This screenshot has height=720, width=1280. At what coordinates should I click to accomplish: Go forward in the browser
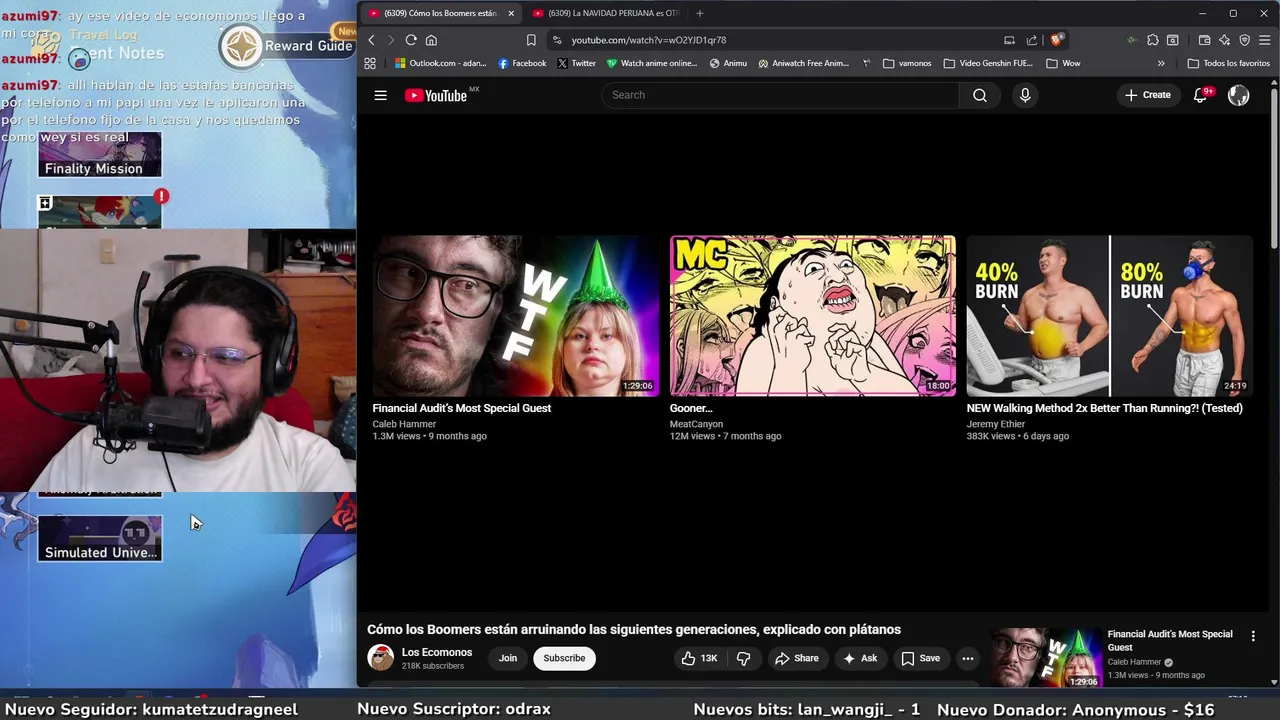click(390, 40)
